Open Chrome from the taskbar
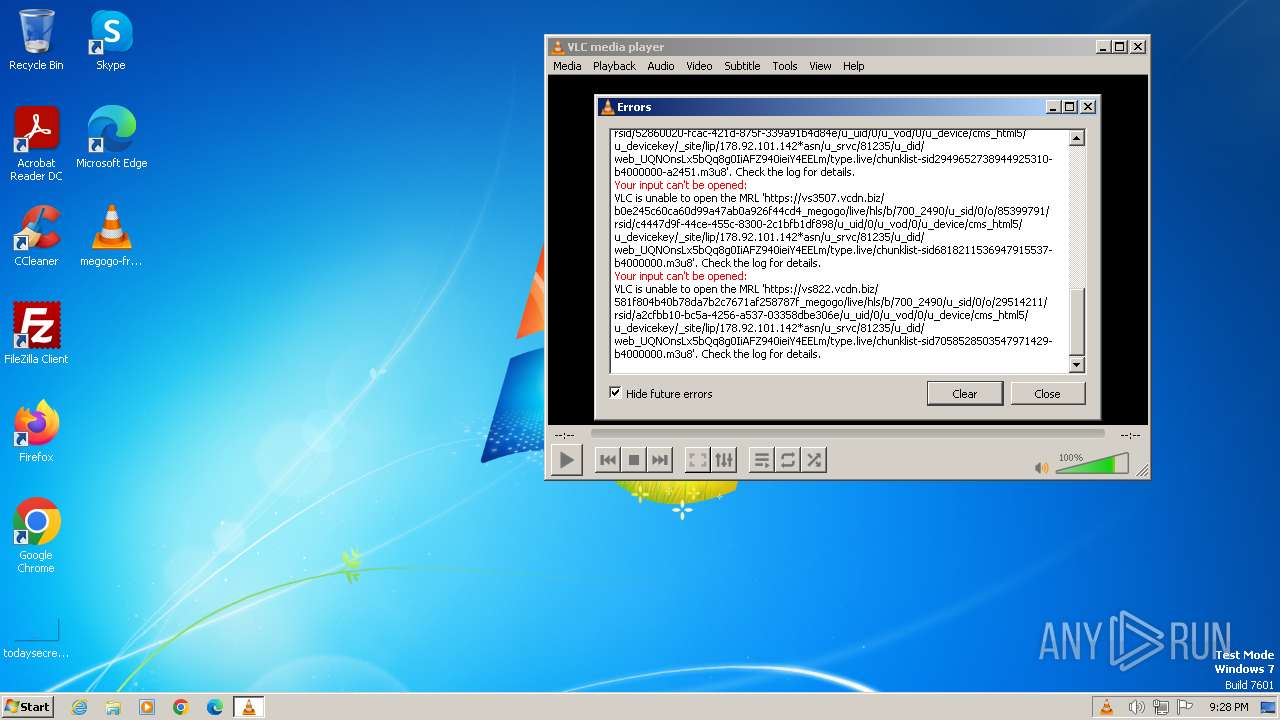1280x720 pixels. 181,707
